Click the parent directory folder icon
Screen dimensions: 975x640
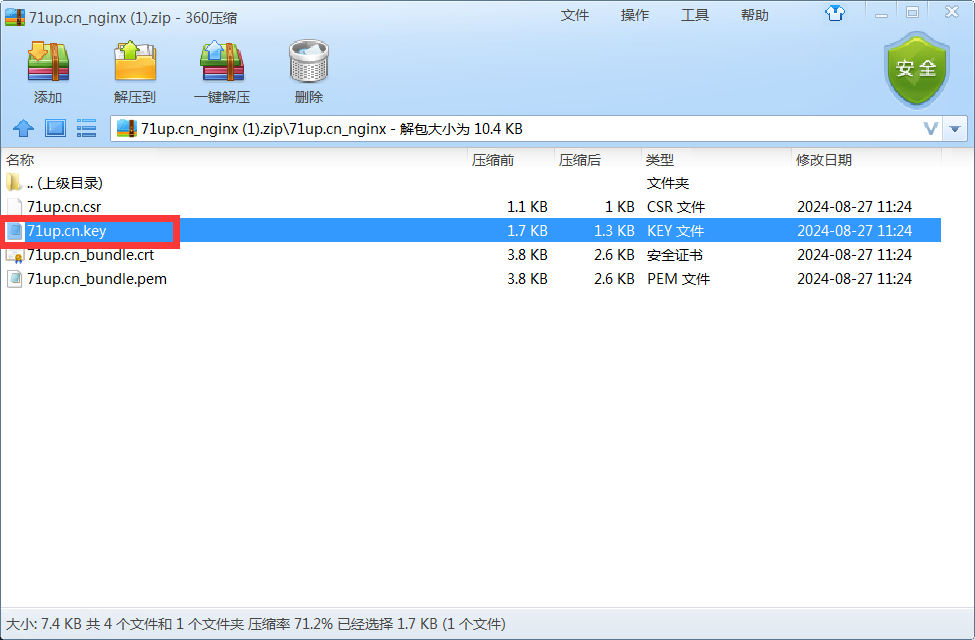(x=14, y=183)
